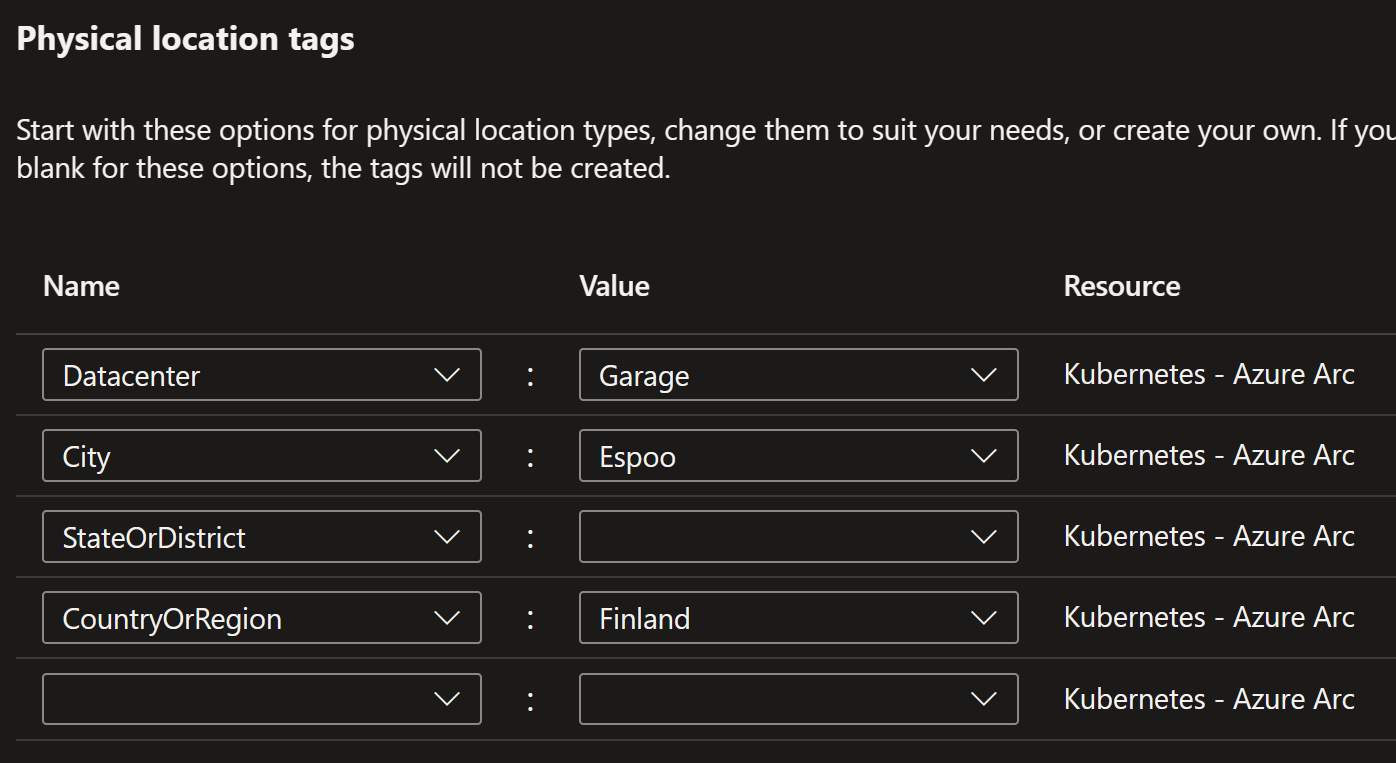The width and height of the screenshot is (1396, 763).
Task: Click the blank value field in last row
Action: coord(799,699)
